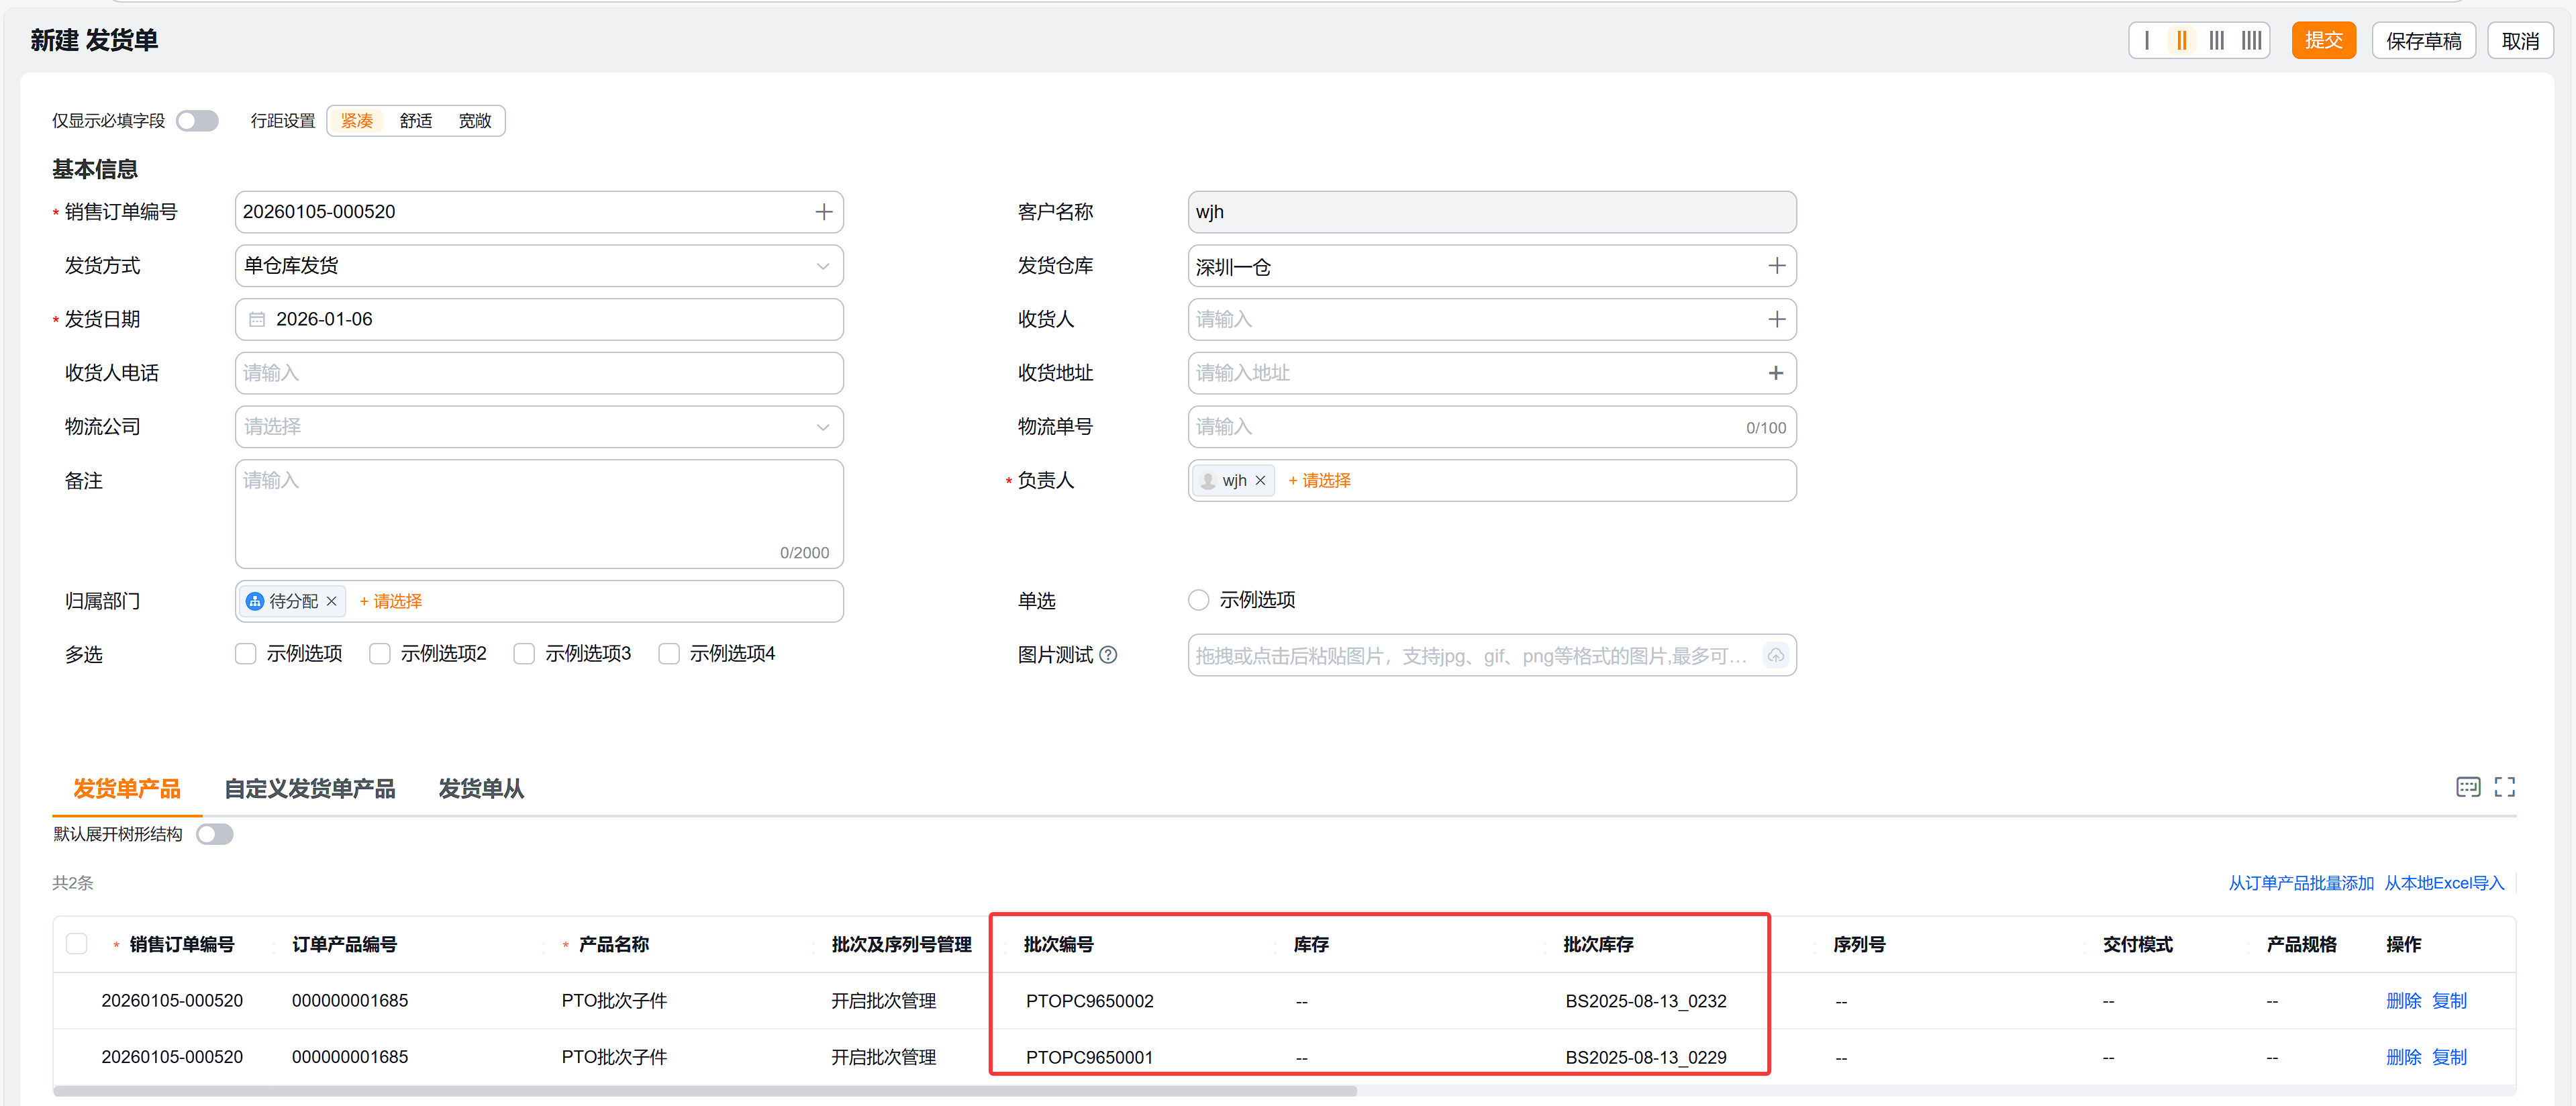Click image upload icon in 图片测试 field
This screenshot has width=2576, height=1106.
(x=1776, y=655)
